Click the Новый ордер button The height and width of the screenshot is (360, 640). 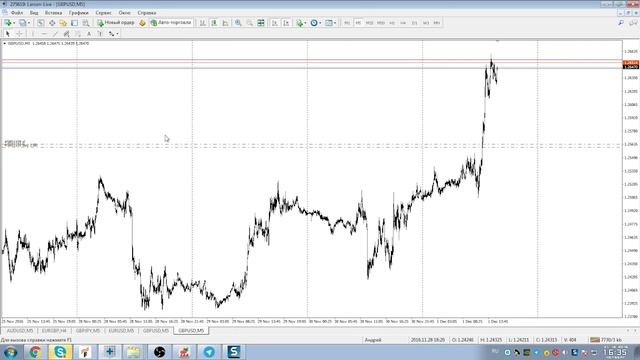pyautogui.click(x=116, y=23)
